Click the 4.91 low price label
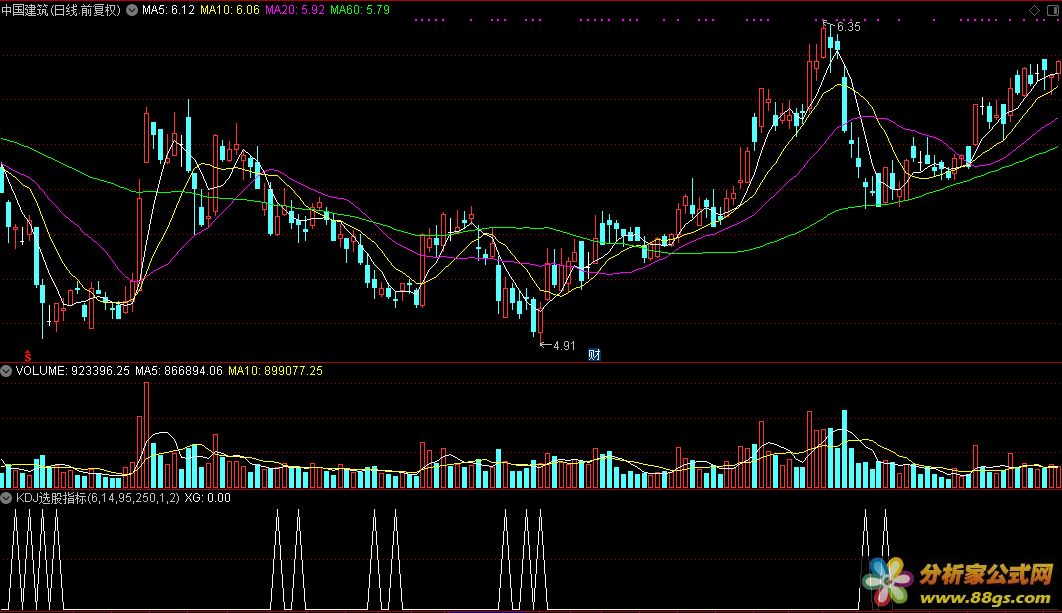The width and height of the screenshot is (1062, 613). 564,345
